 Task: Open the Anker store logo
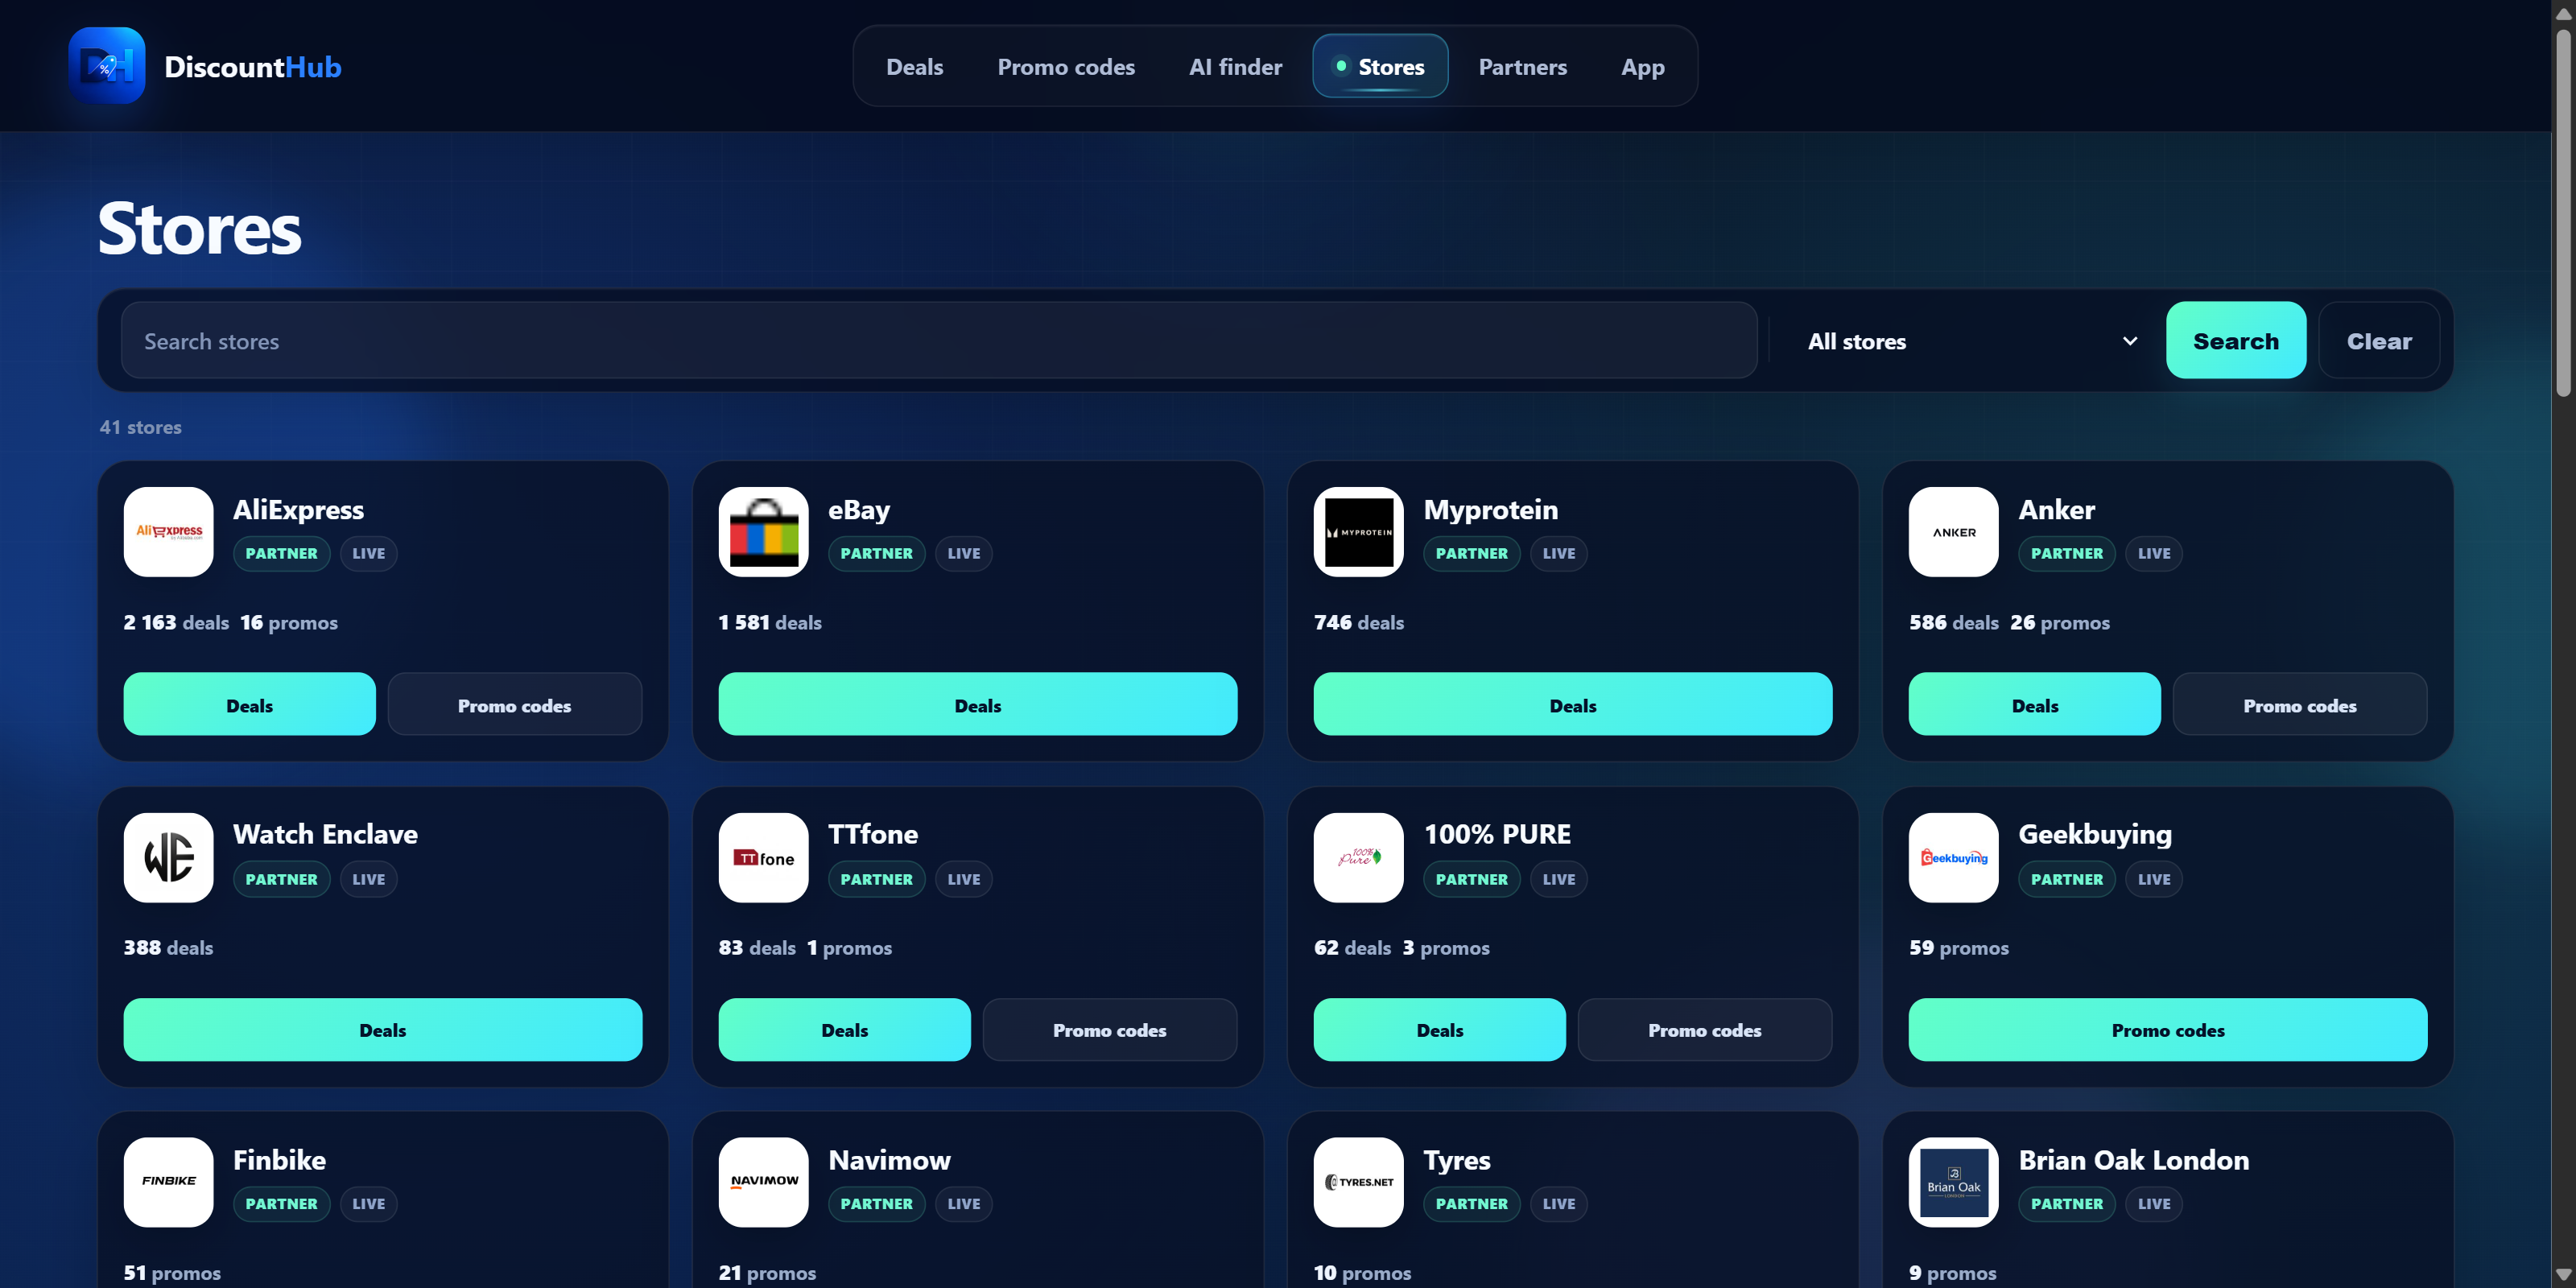1953,532
